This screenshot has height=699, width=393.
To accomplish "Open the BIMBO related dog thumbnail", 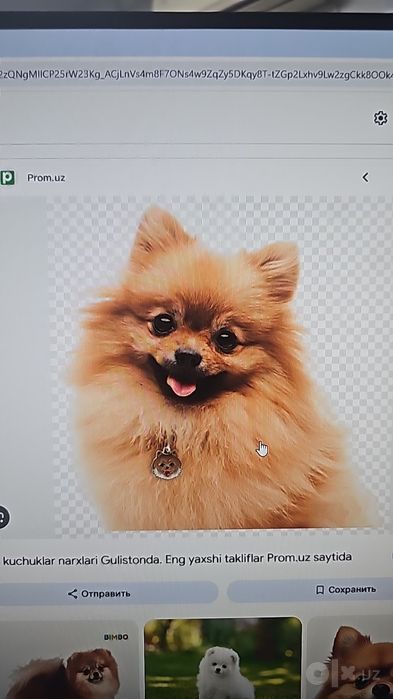I will (x=67, y=660).
